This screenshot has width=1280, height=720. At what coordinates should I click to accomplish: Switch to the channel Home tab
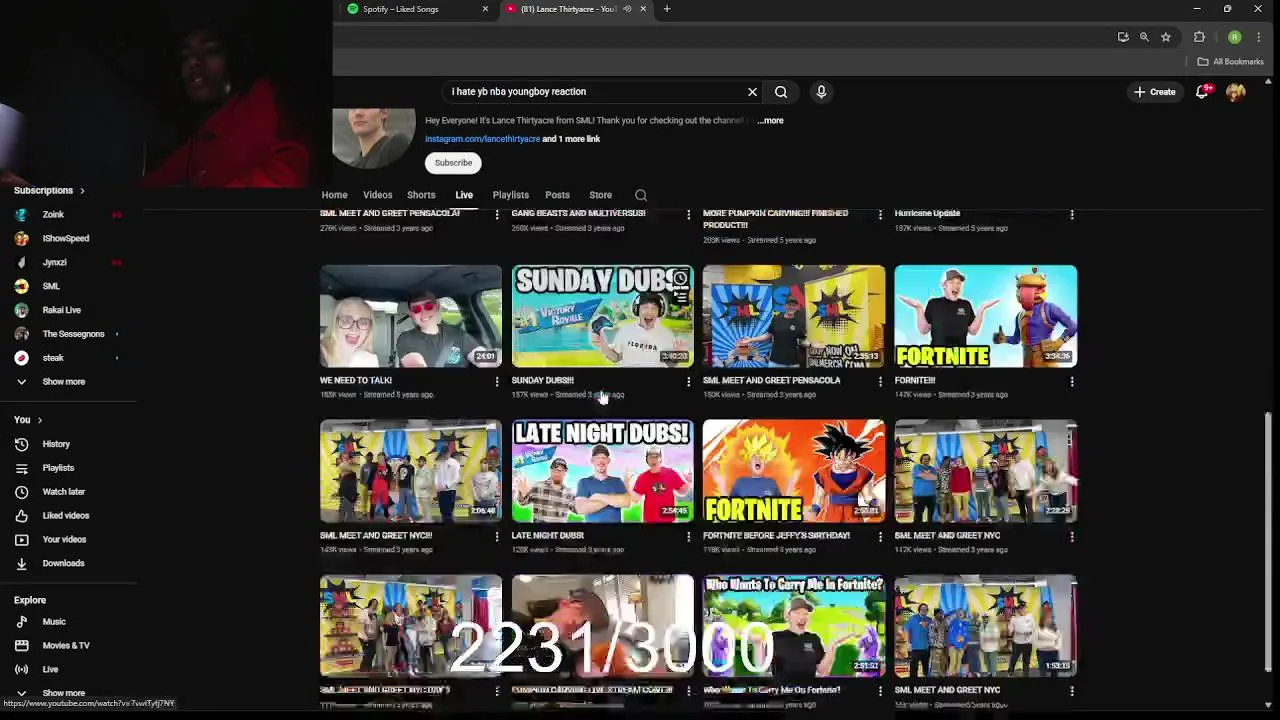coord(334,195)
